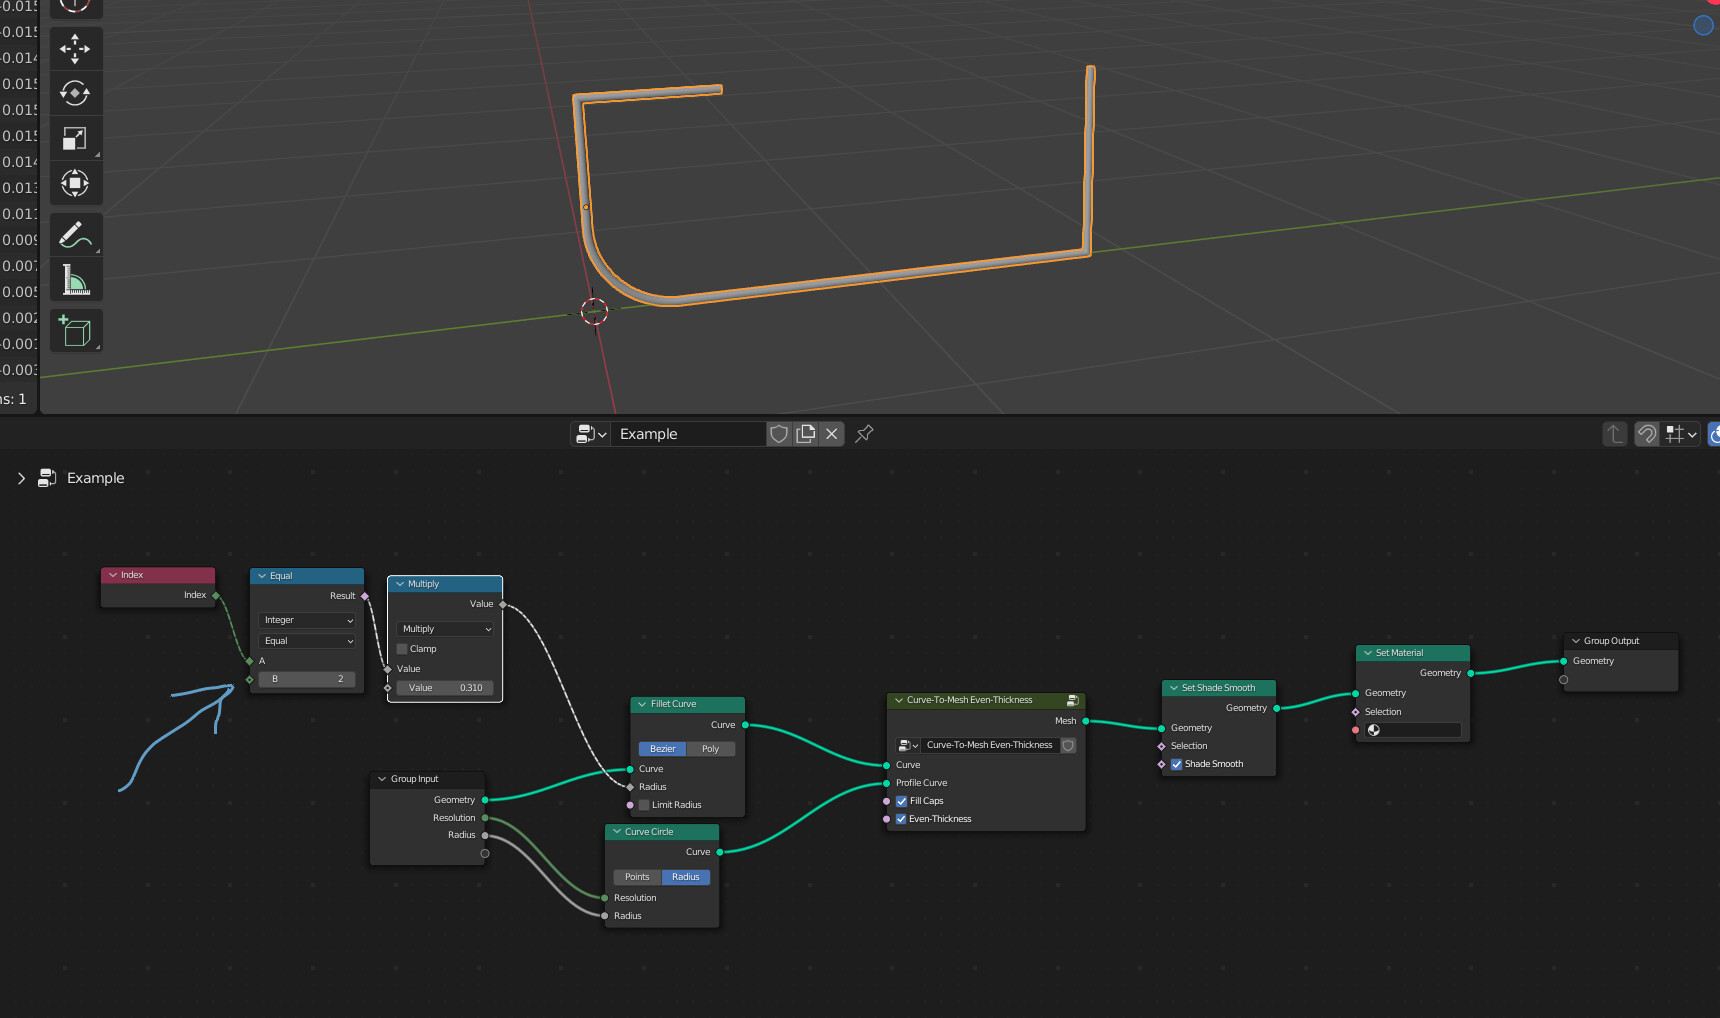Toggle Limit Radius checkbox in Fillet Curve

pos(644,805)
